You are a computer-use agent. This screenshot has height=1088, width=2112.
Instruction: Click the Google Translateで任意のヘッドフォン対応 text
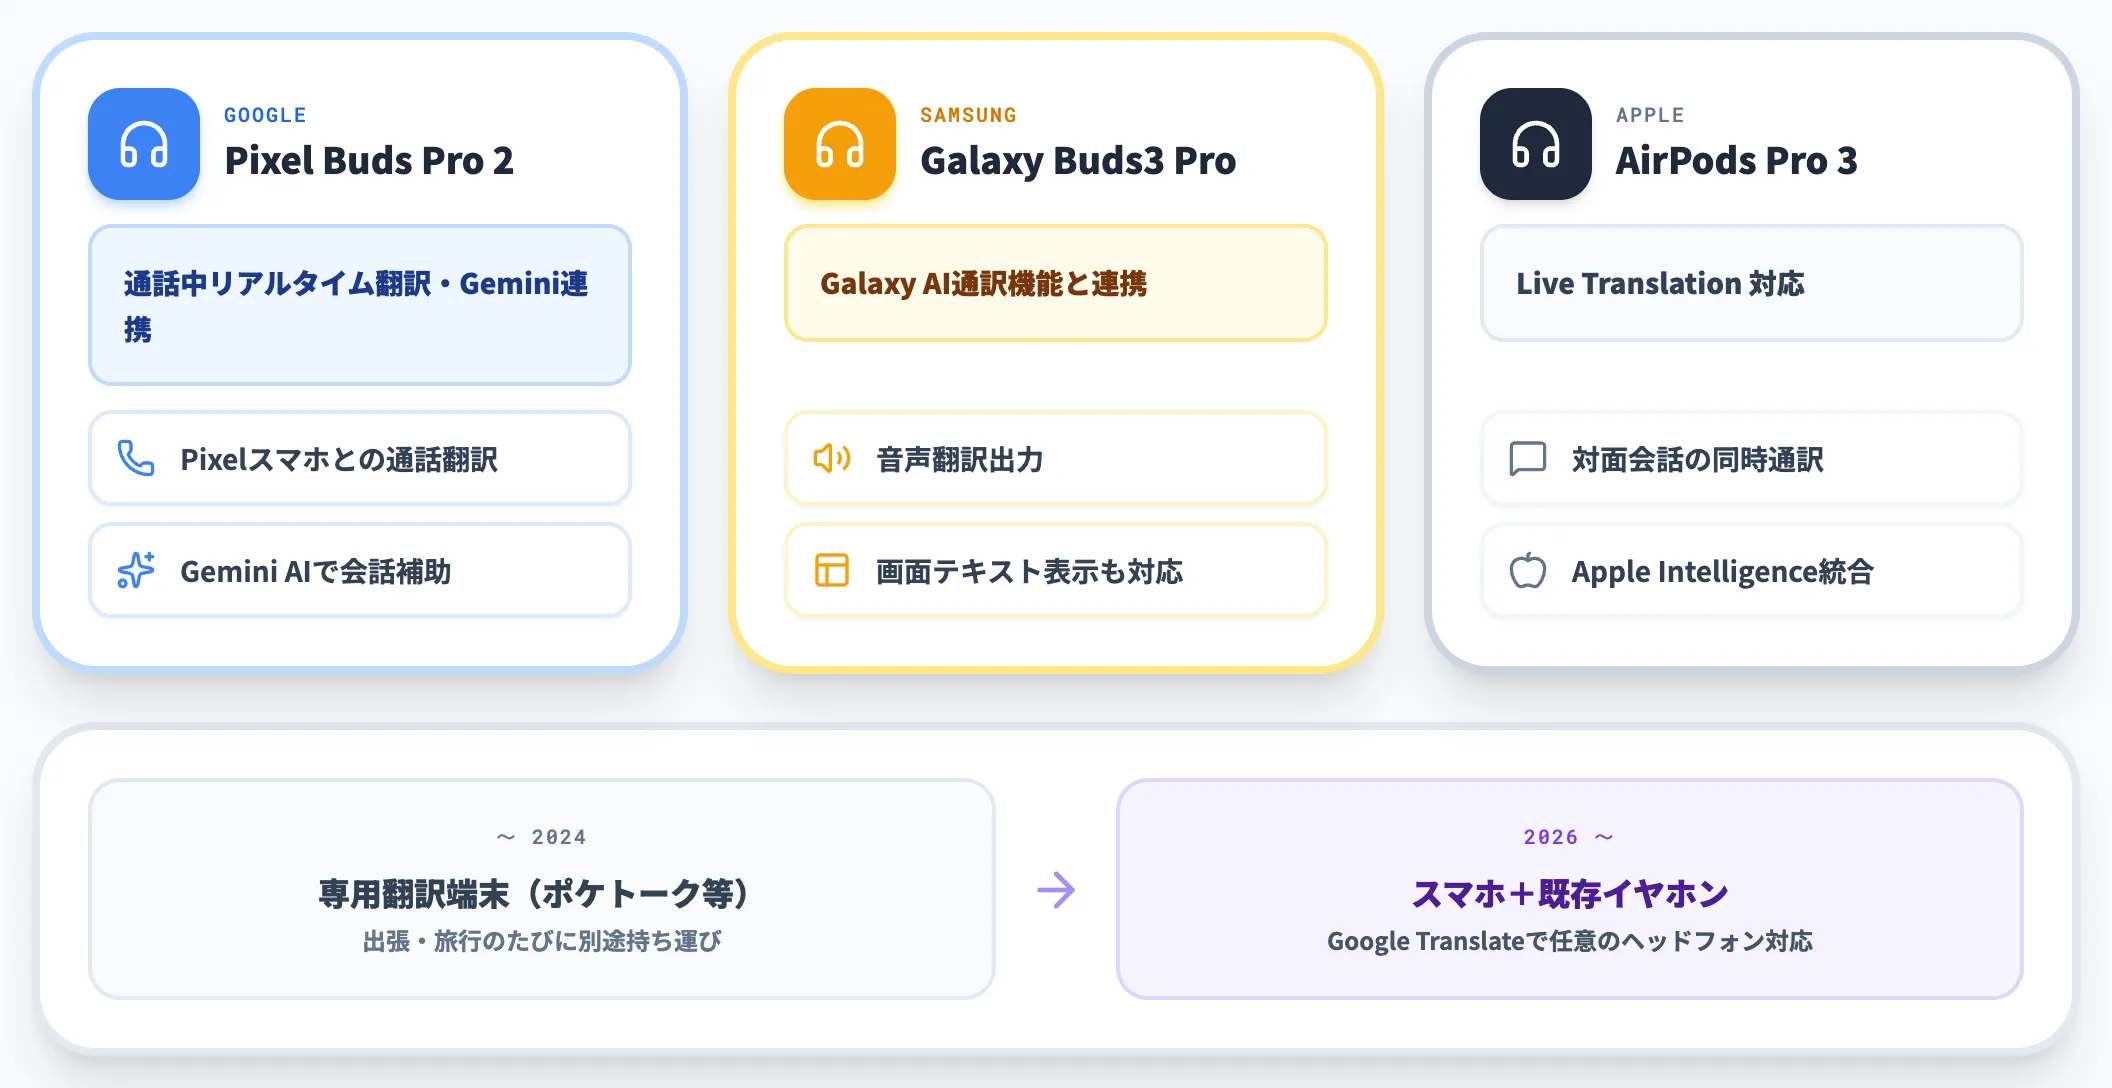coord(1570,941)
